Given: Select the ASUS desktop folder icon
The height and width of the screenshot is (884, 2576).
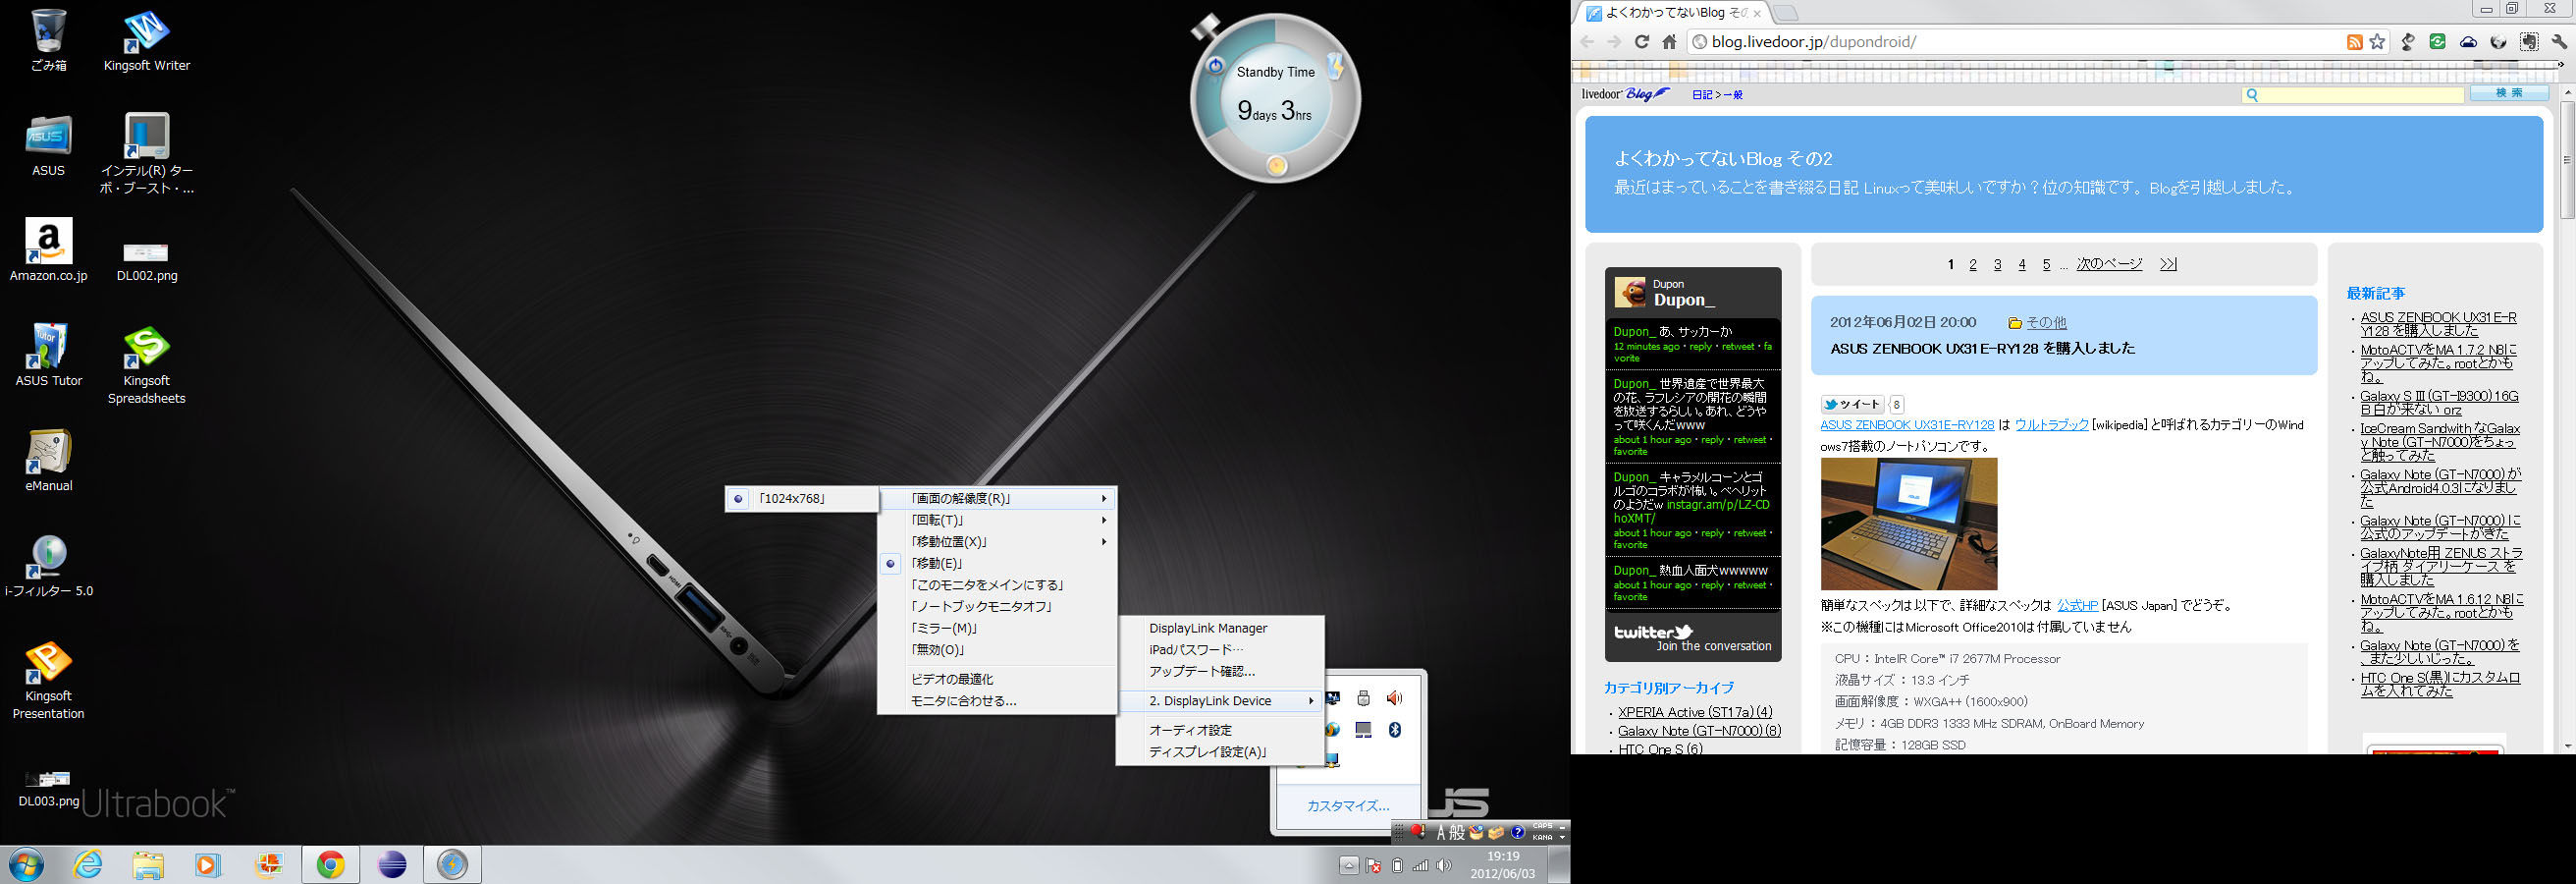Looking at the screenshot, I should click(48, 146).
